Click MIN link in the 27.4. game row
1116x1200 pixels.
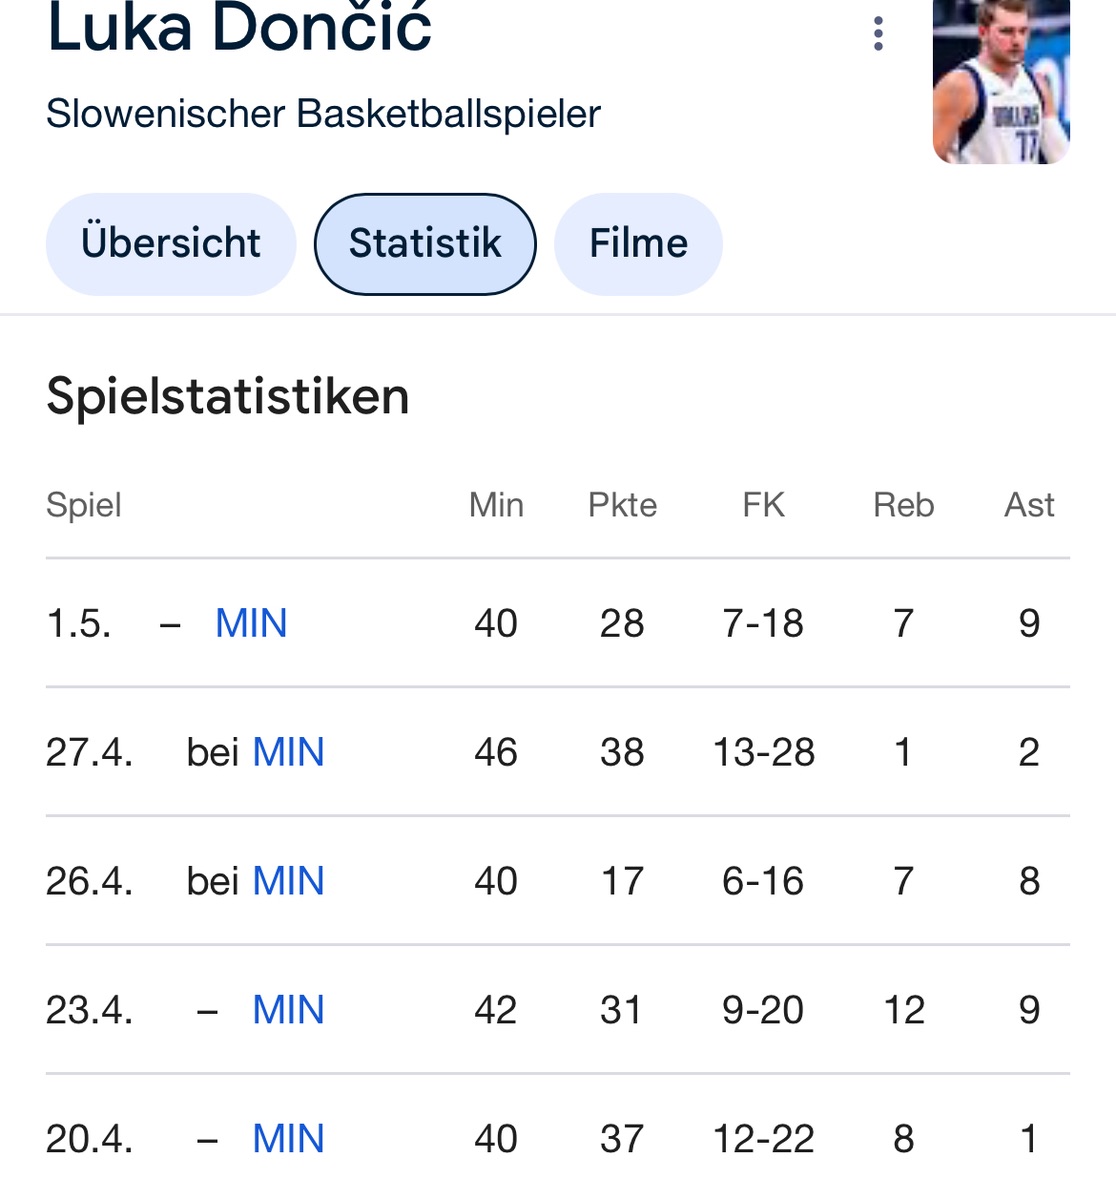pyautogui.click(x=288, y=752)
